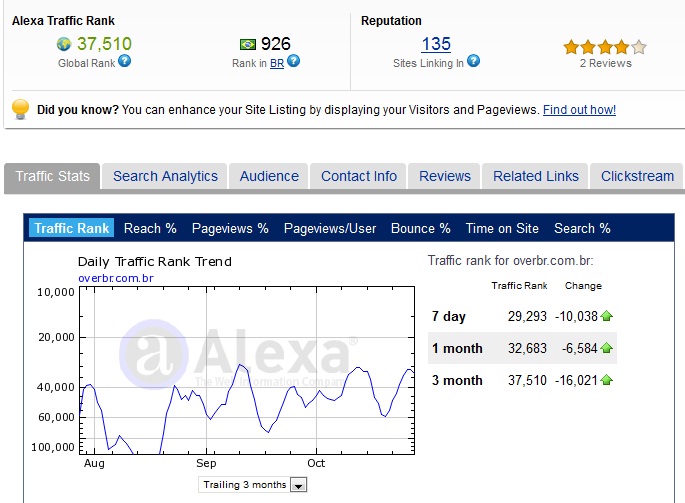The image size is (685, 503).
Task: Select Bounce % metric
Action: [420, 228]
